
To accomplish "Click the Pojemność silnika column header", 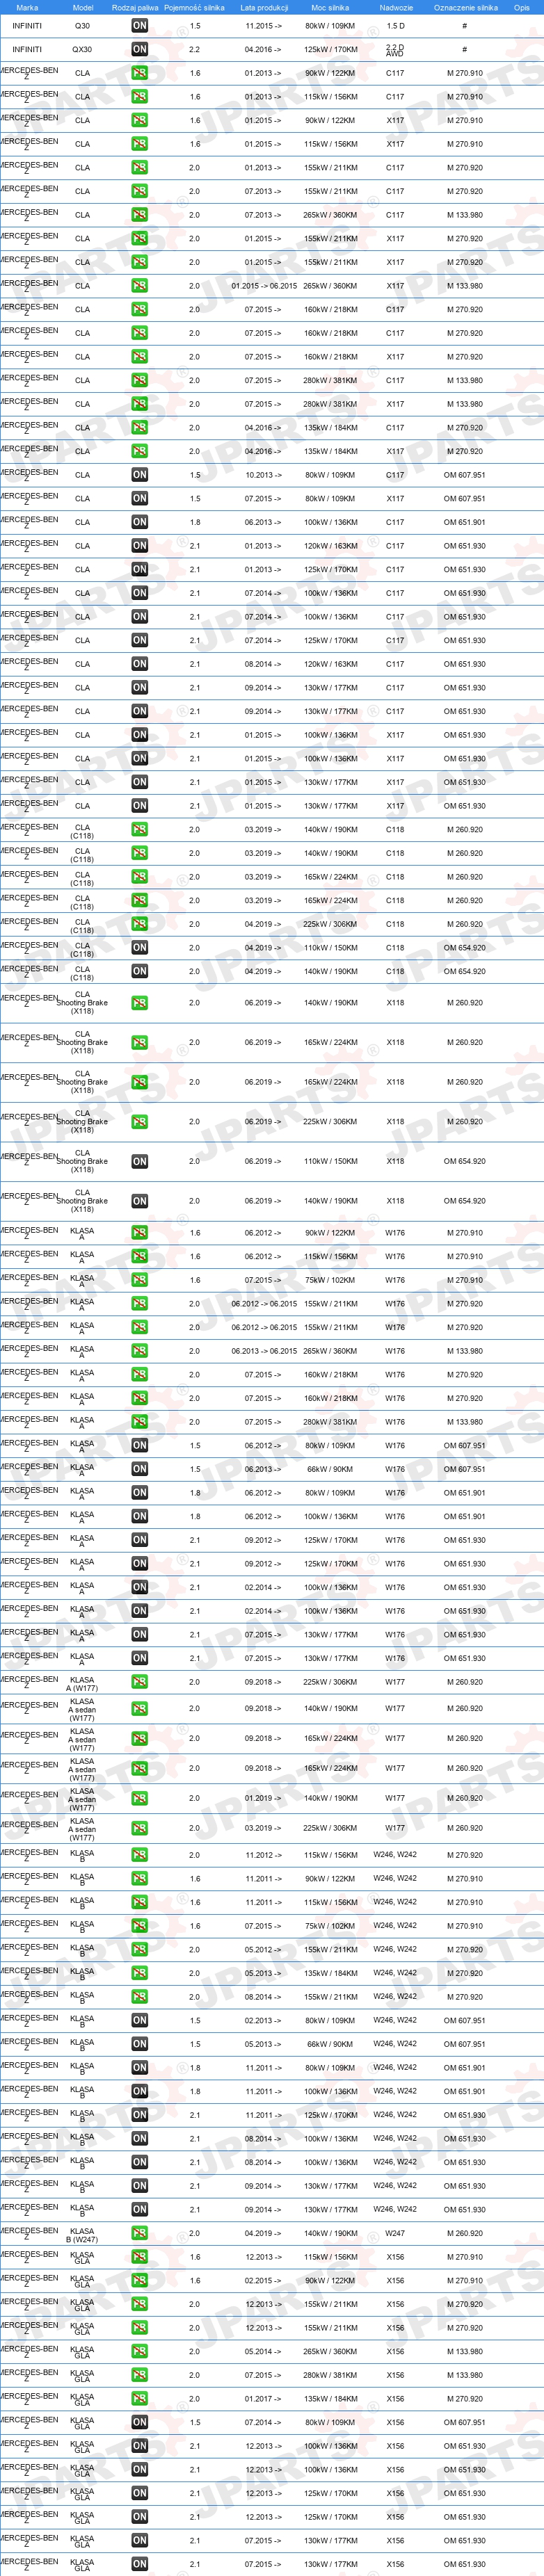I will pos(194,7).
